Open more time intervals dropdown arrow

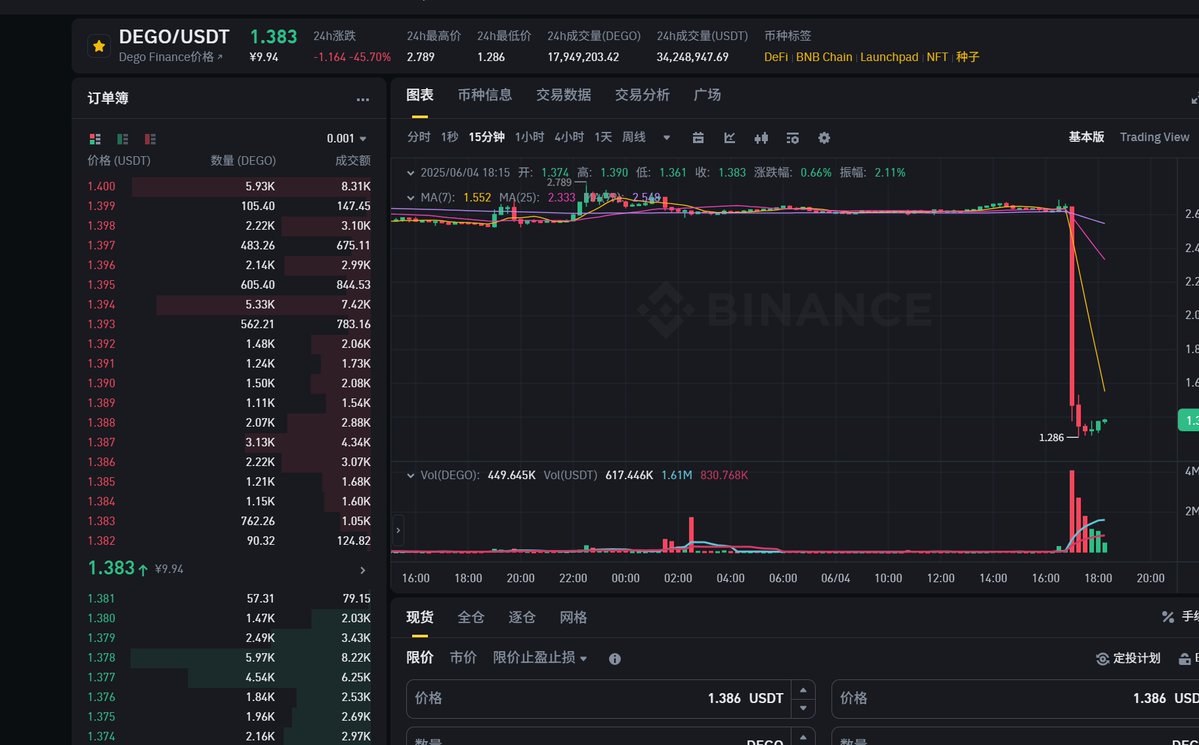pos(667,138)
